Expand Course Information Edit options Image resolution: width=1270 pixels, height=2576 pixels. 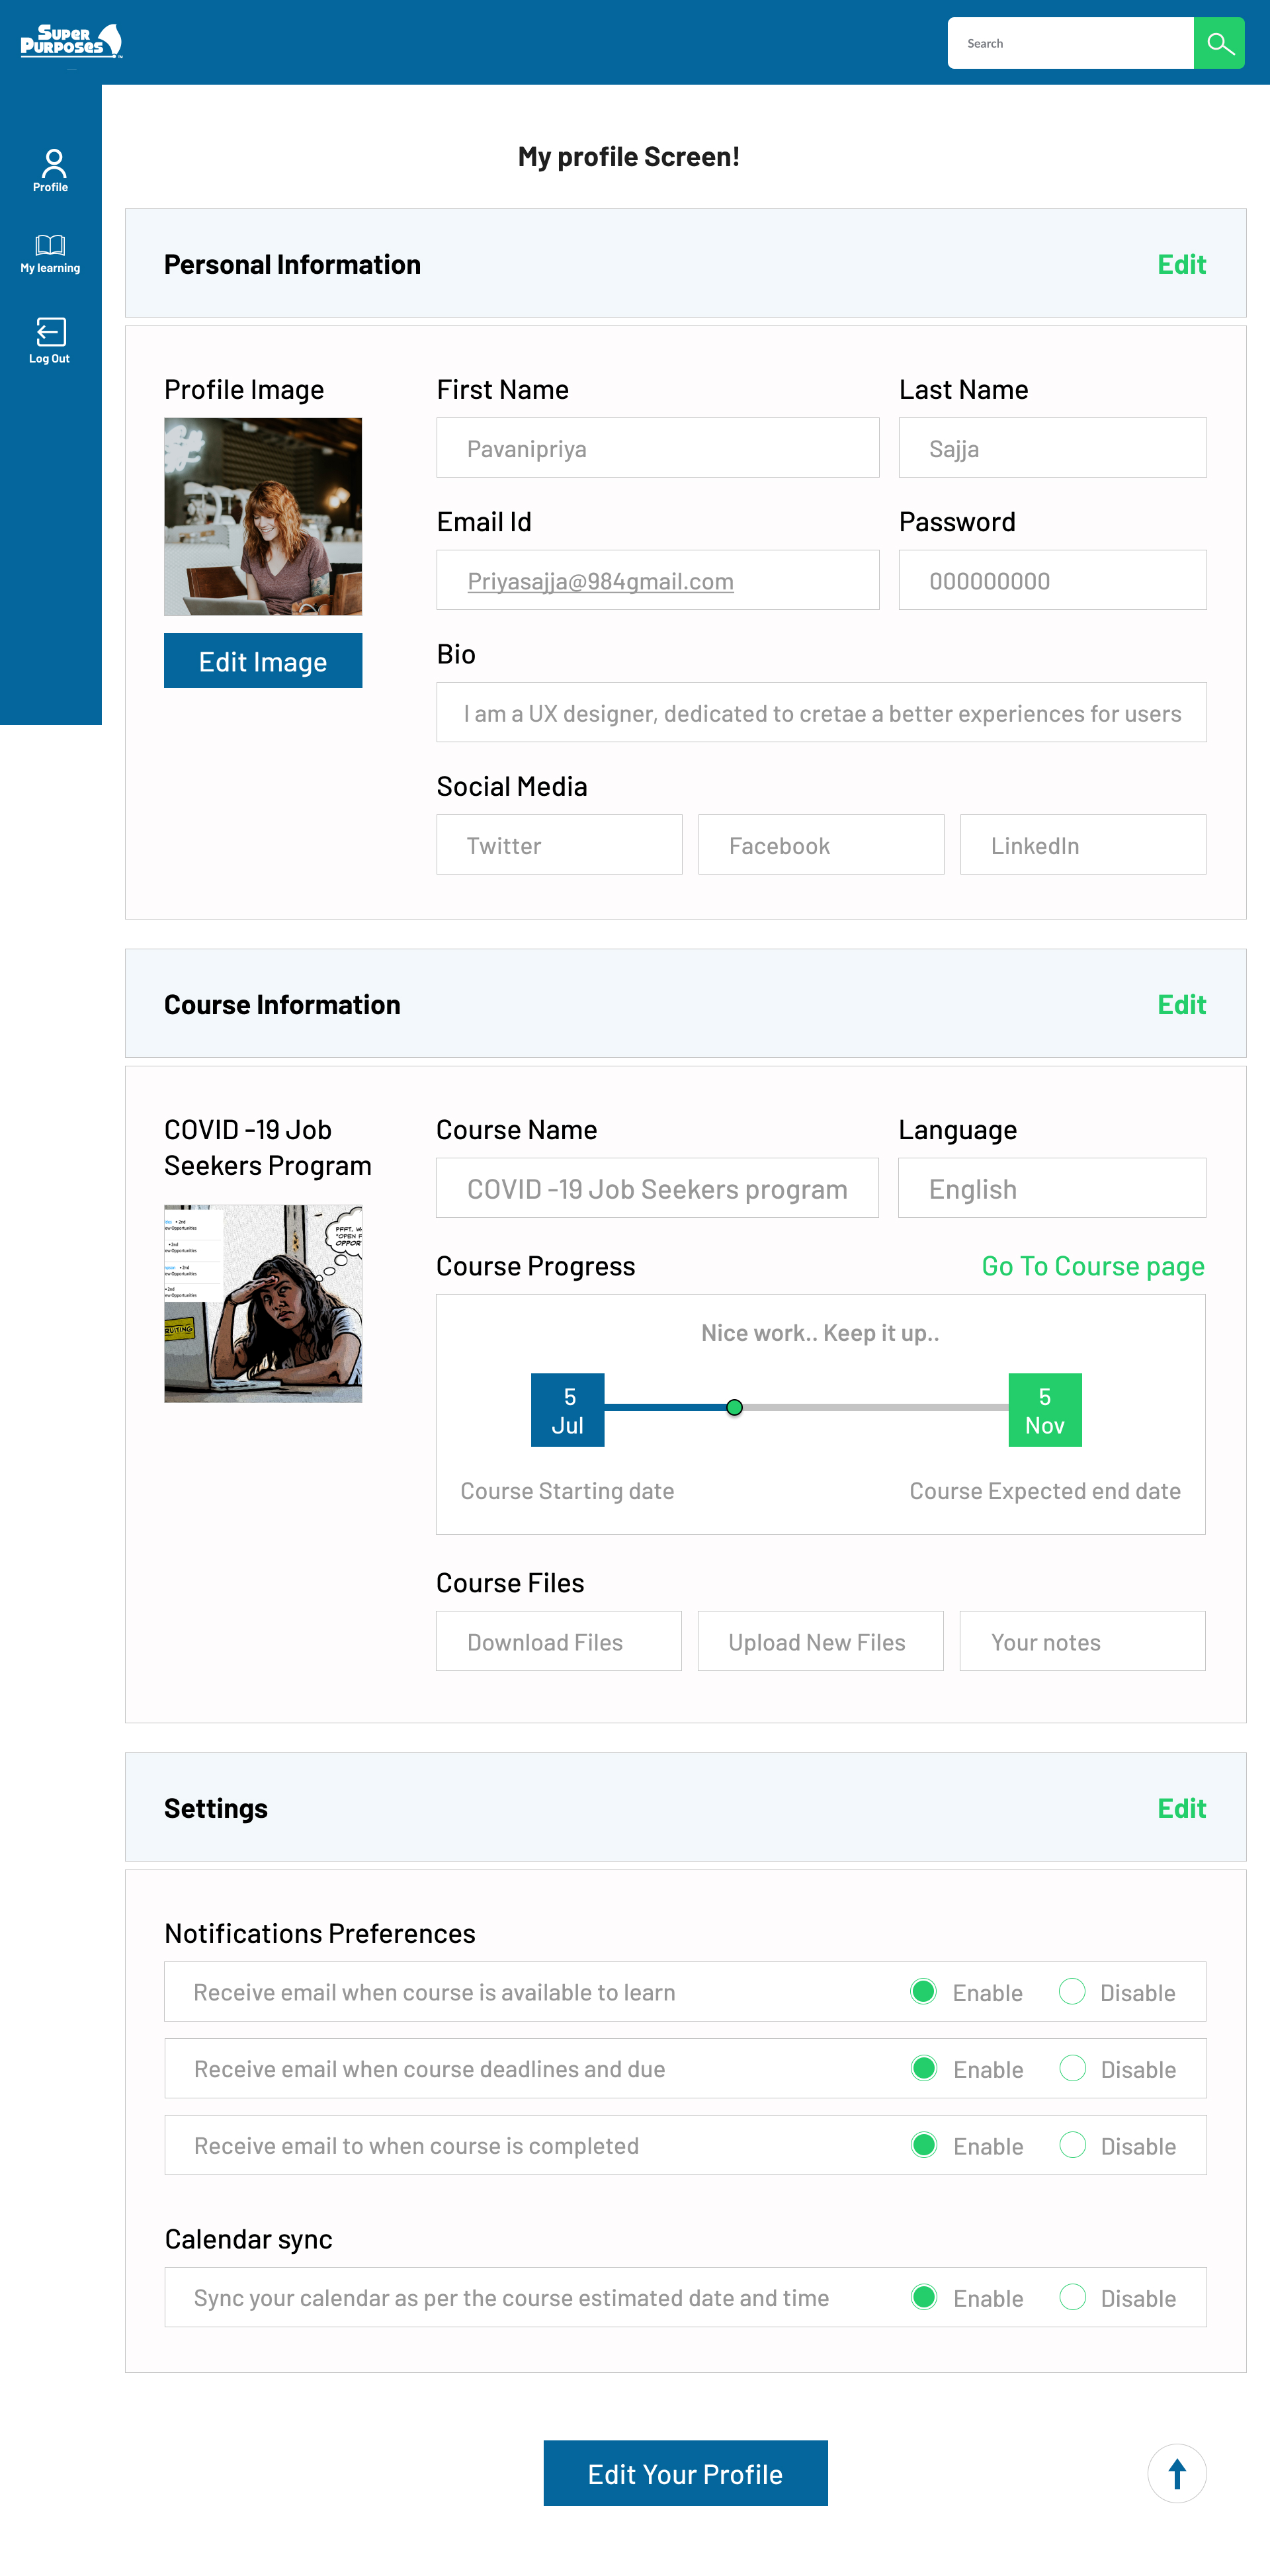click(1181, 1004)
